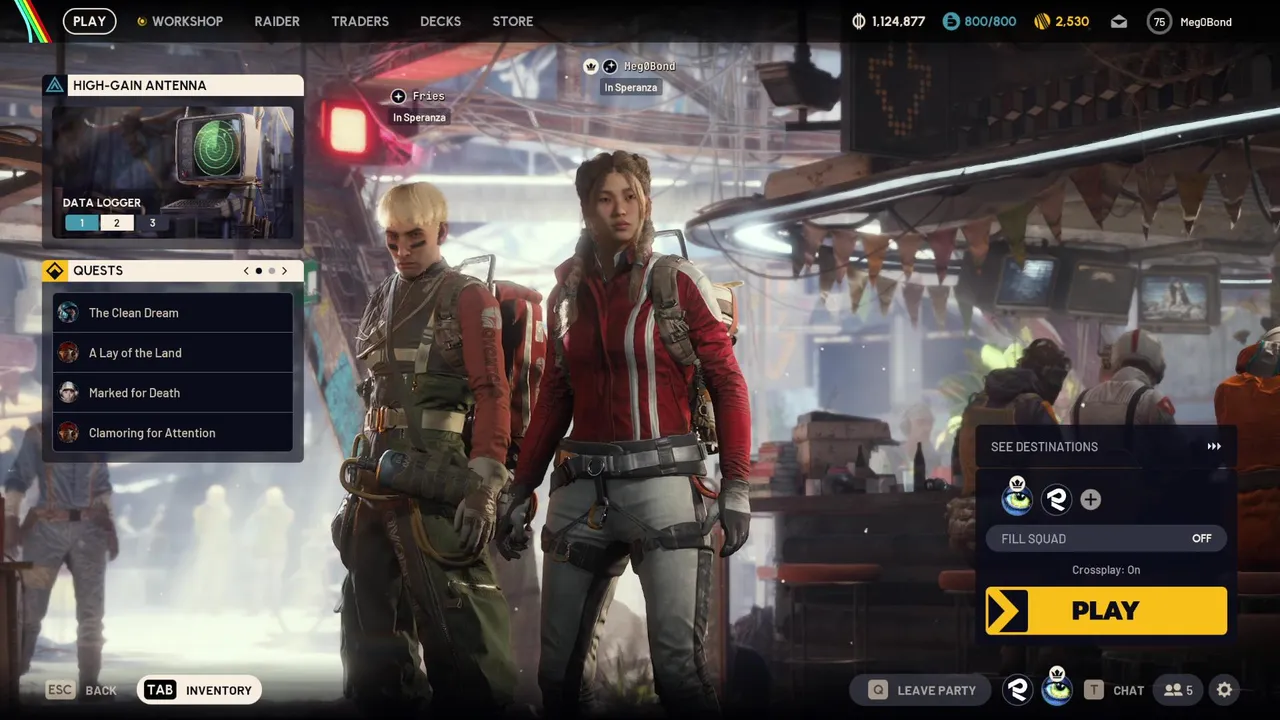Switch to the WORKSHOP tab
Screen dimensions: 1280x720
point(187,21)
